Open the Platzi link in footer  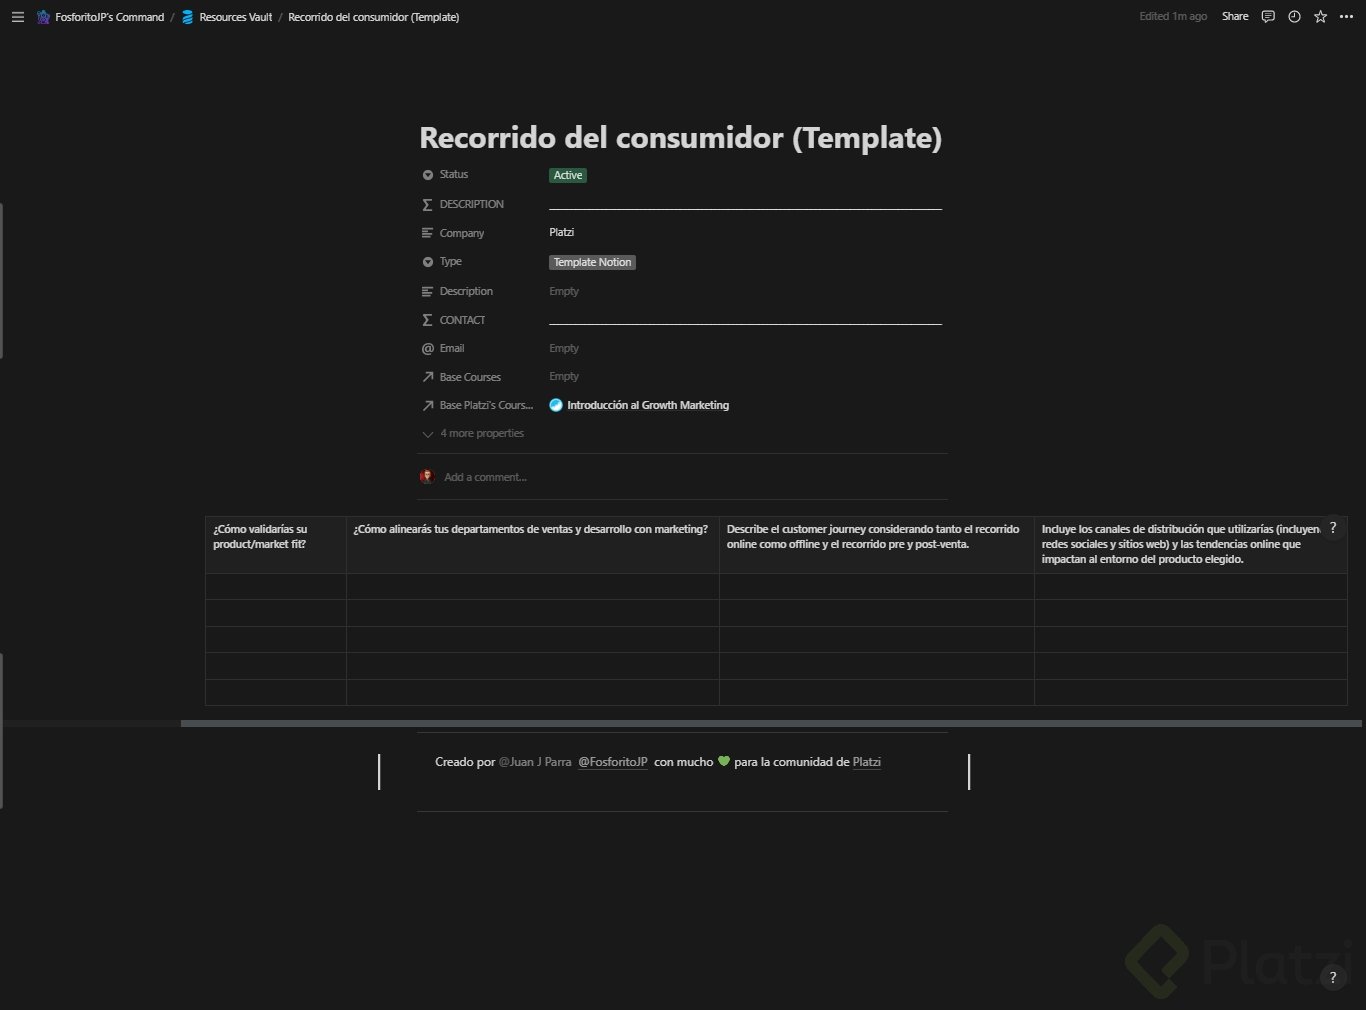click(867, 762)
